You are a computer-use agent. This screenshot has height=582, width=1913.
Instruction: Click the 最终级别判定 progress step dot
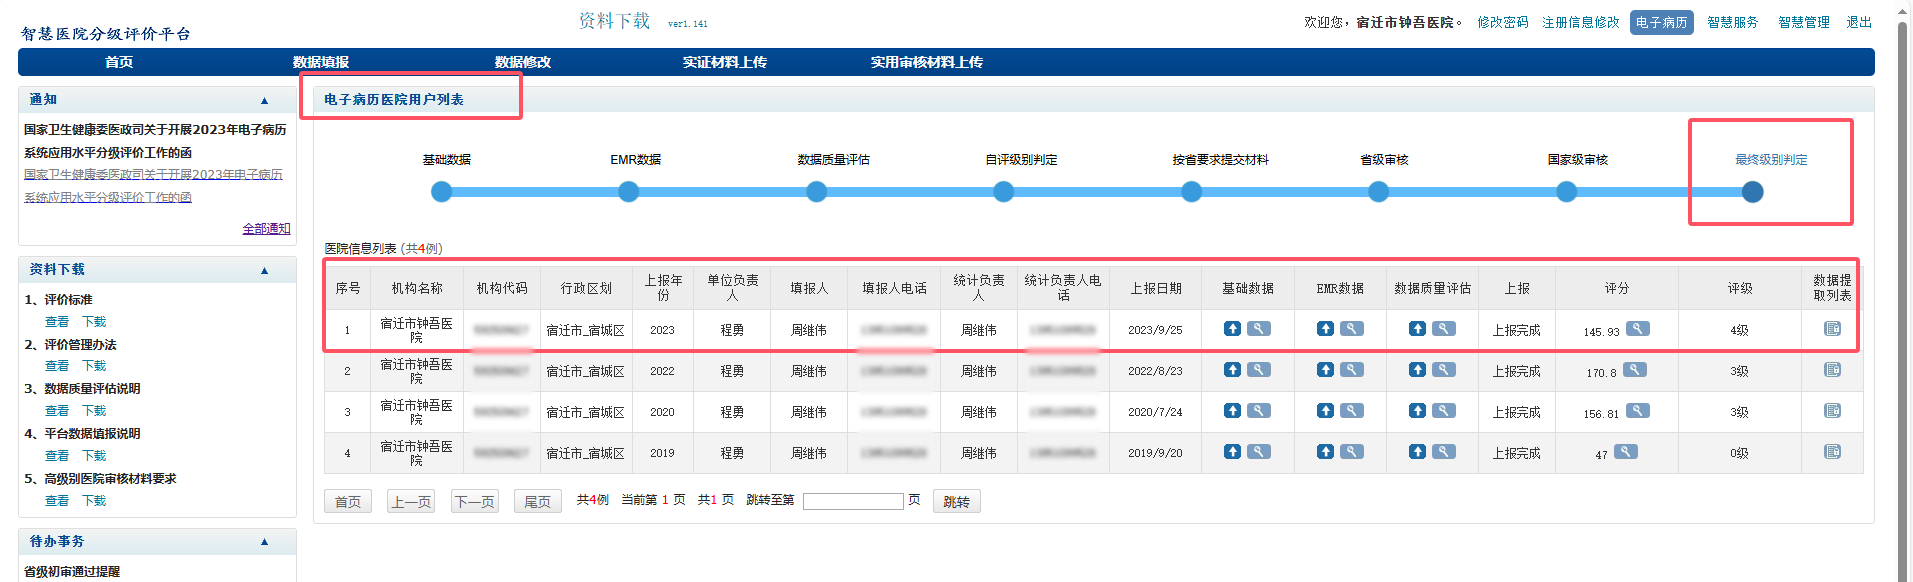(1752, 192)
